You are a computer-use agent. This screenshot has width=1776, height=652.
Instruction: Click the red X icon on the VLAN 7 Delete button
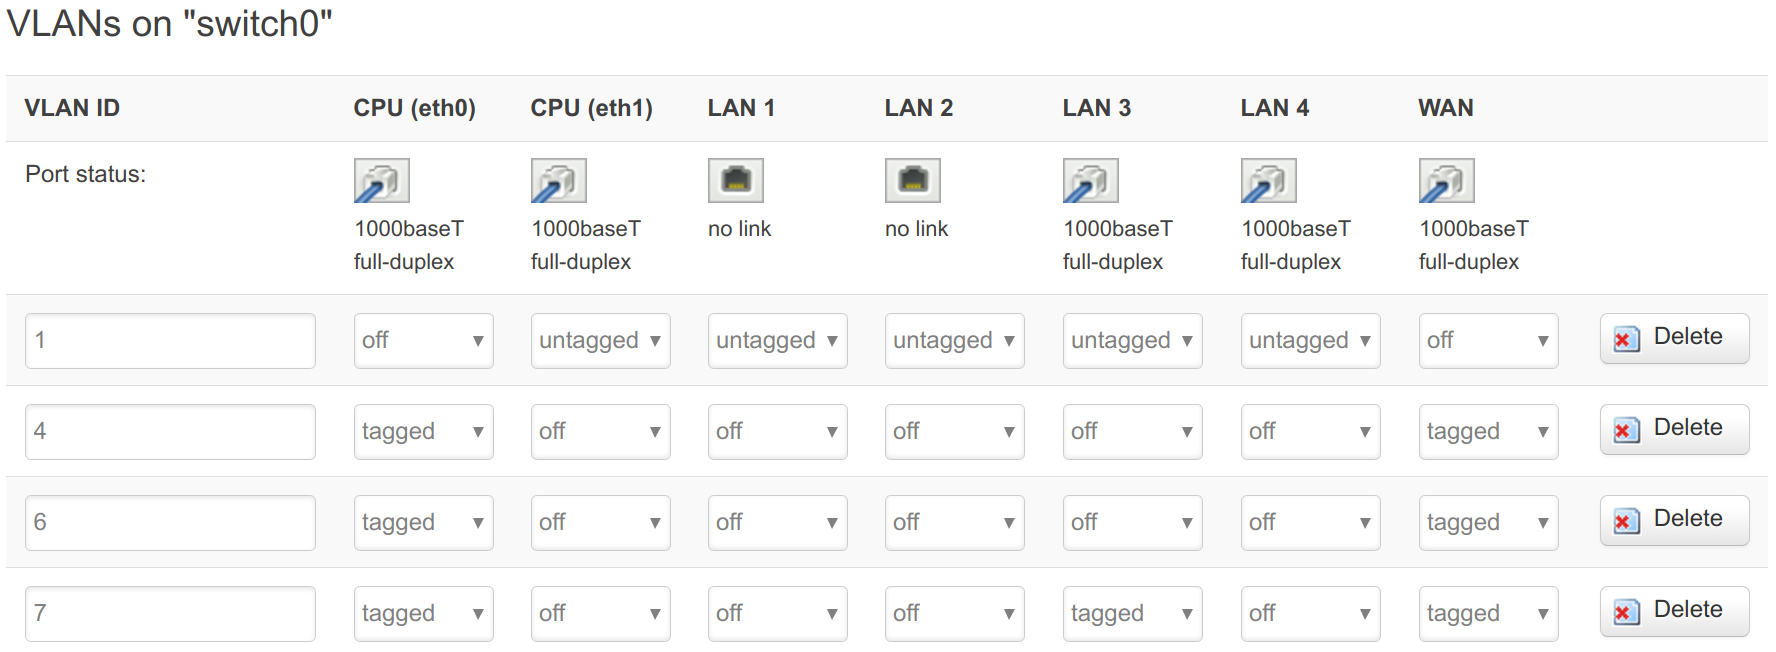pyautogui.click(x=1626, y=612)
